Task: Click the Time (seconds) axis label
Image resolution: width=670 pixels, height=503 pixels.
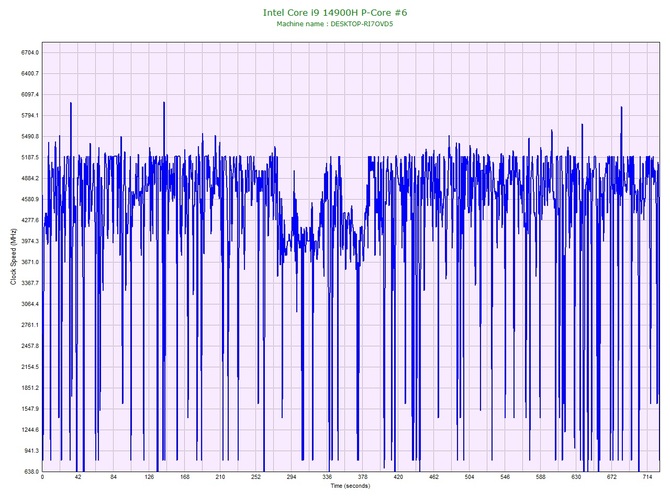Action: [x=350, y=486]
